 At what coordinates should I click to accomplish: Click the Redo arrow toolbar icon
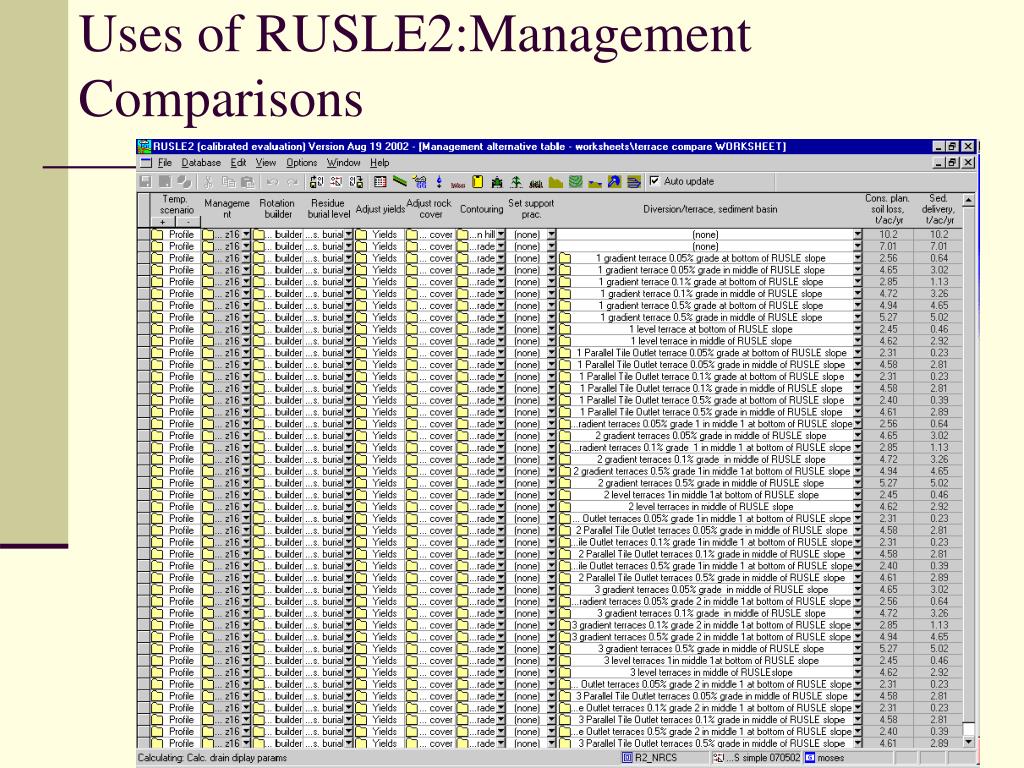[x=293, y=182]
